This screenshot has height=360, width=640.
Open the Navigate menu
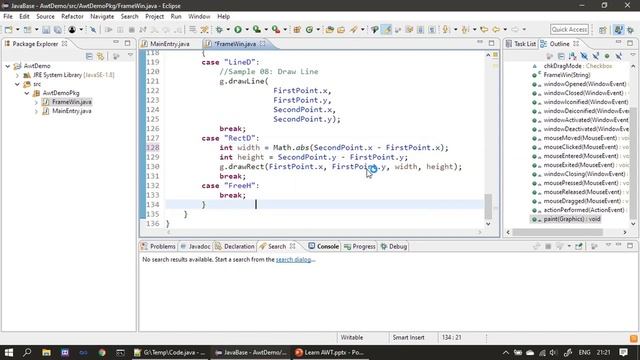(102, 16)
